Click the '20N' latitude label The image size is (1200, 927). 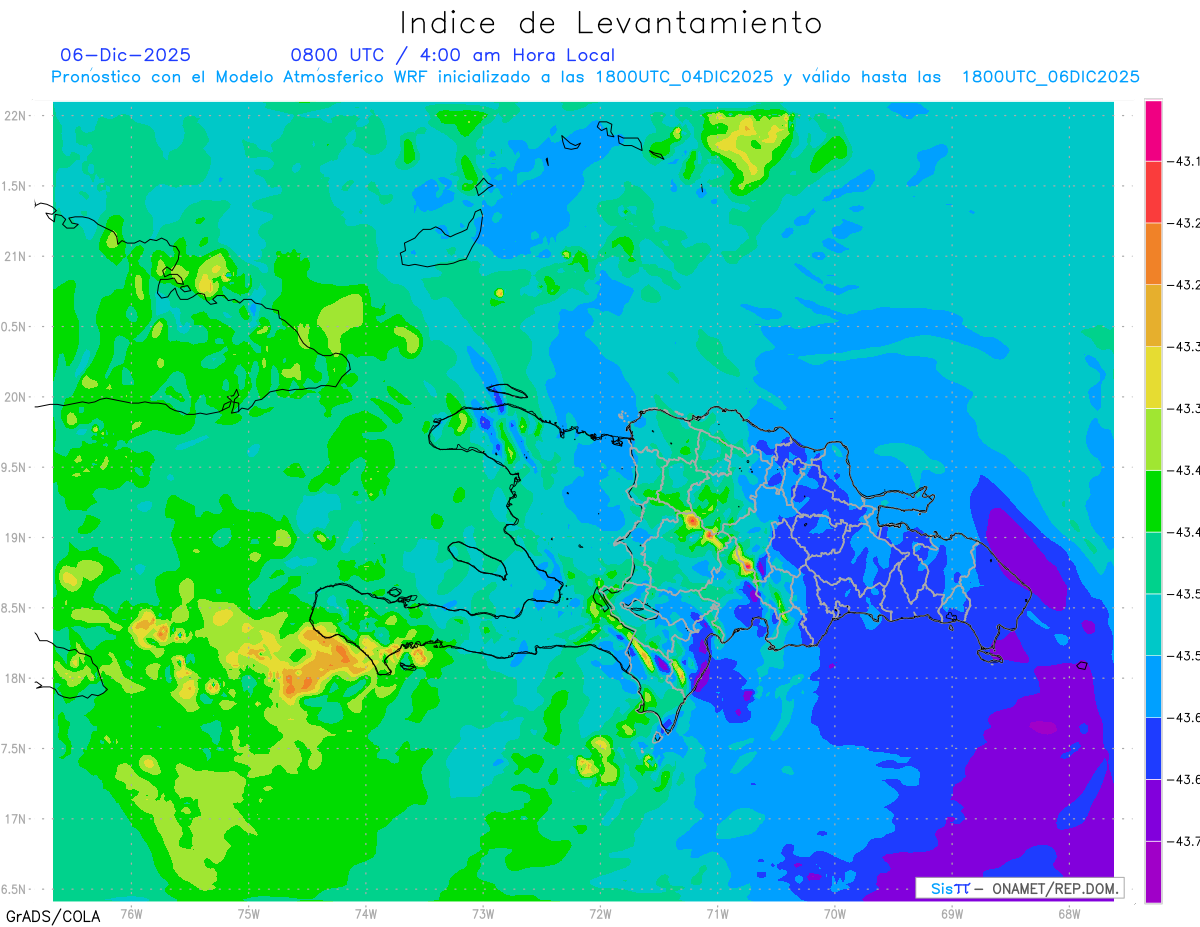coord(17,397)
